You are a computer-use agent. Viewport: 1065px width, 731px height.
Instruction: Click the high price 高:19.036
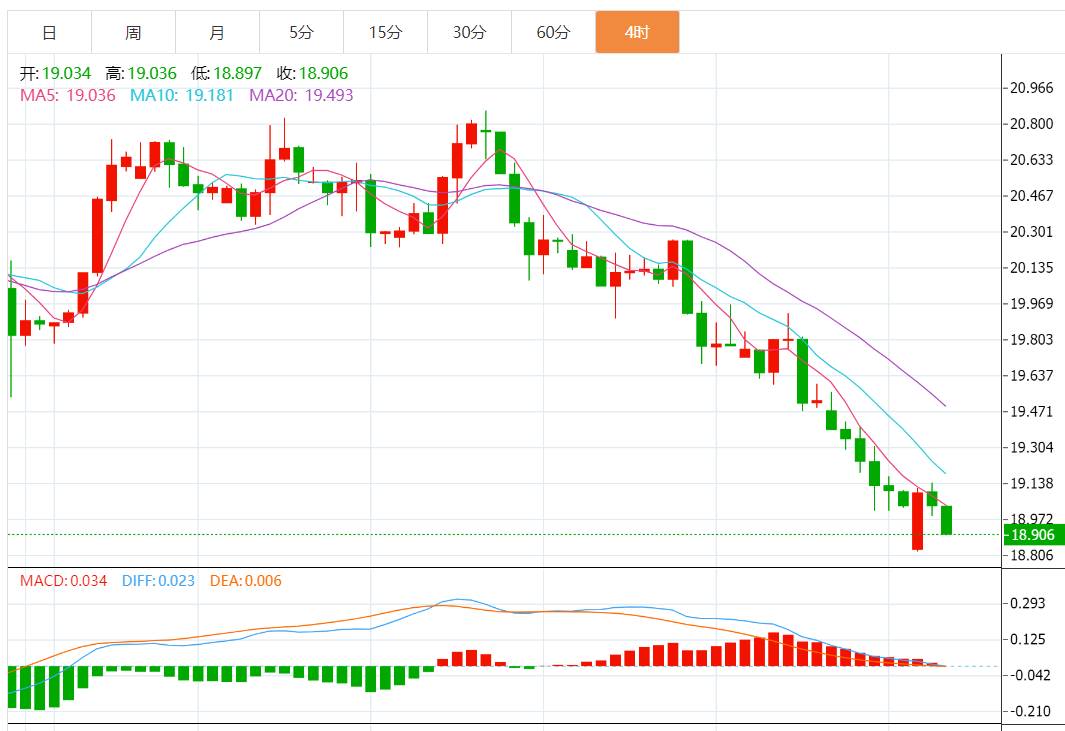[x=141, y=73]
